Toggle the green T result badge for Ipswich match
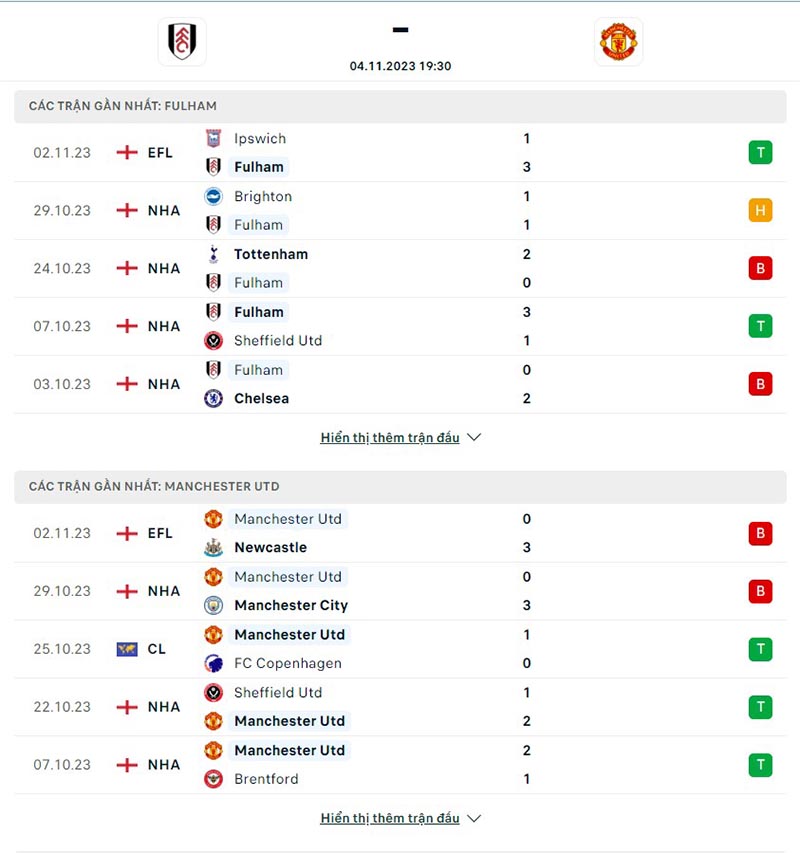 coord(760,152)
